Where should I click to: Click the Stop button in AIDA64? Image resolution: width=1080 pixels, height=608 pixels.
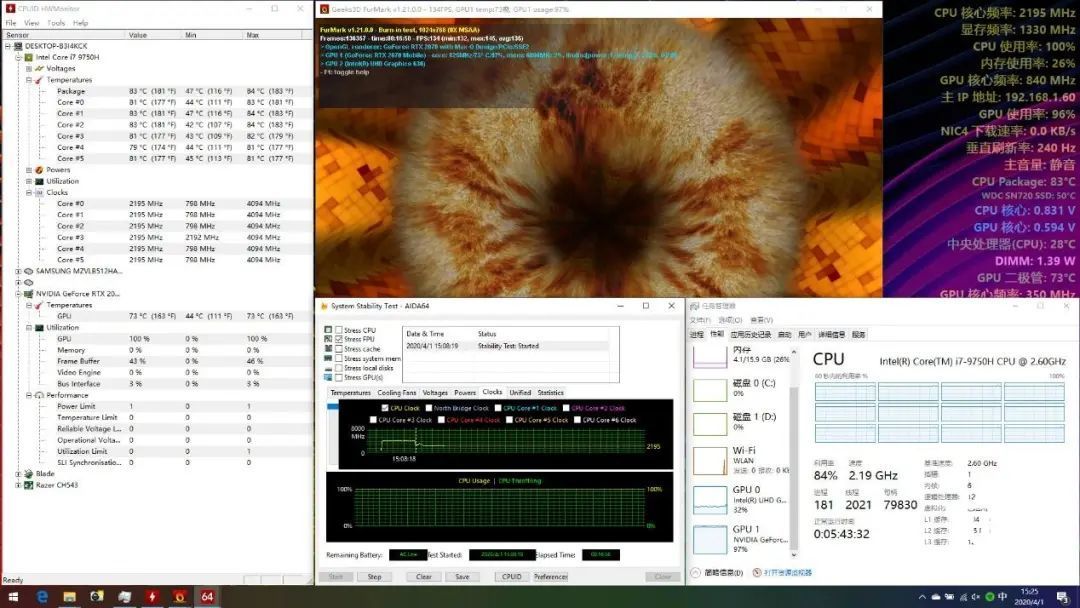(375, 576)
